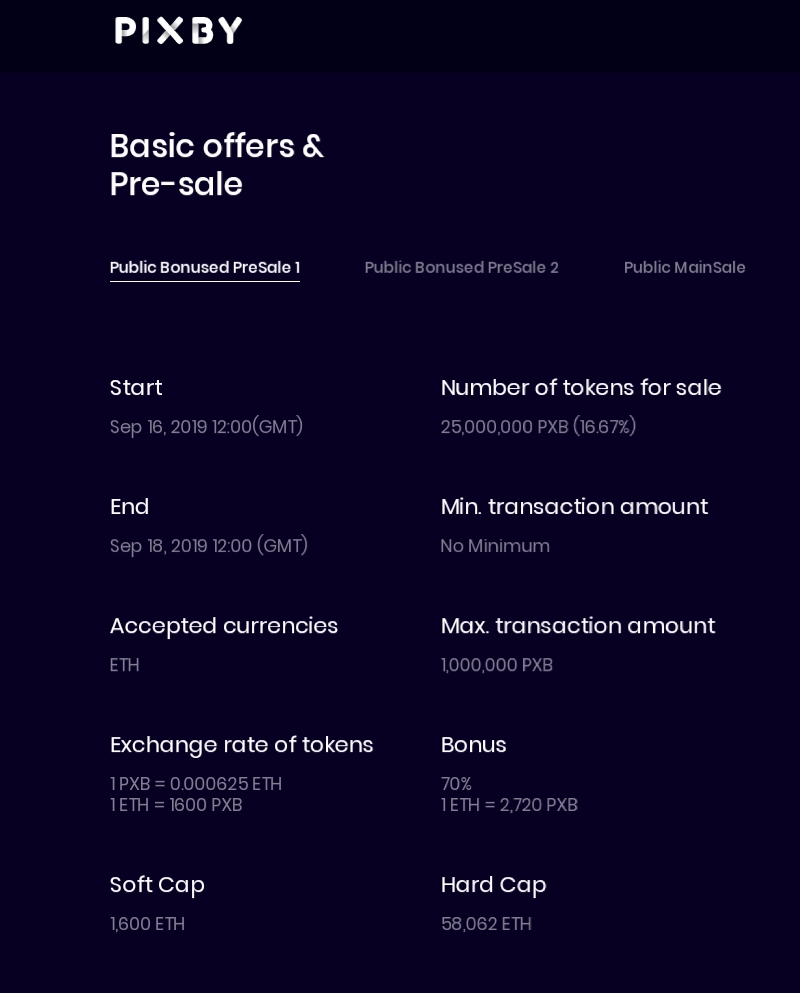This screenshot has height=993, width=800.
Task: Click the 1 ETH = 1600 PXB rate
Action: click(176, 805)
